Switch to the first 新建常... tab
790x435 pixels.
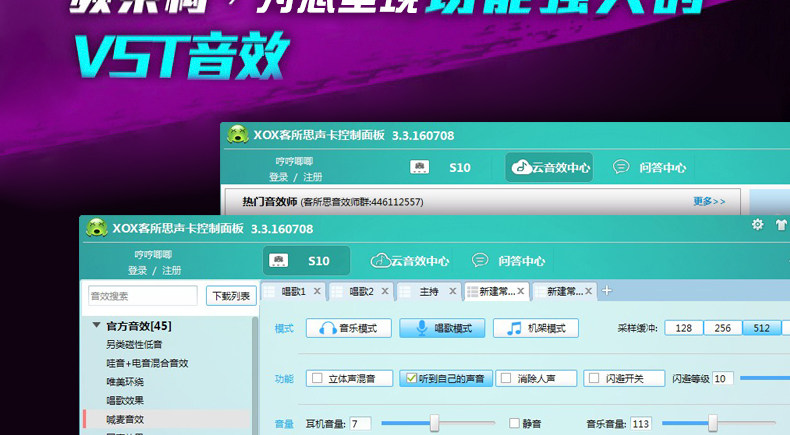(496, 291)
